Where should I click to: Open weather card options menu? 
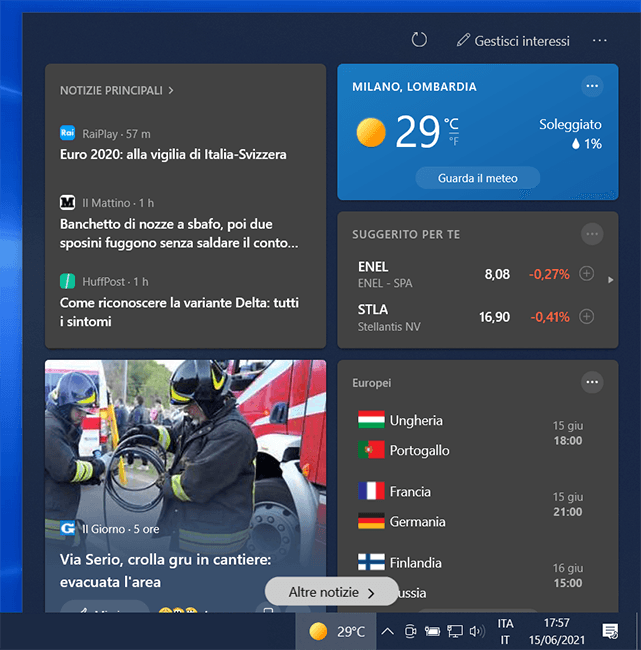coord(592,86)
